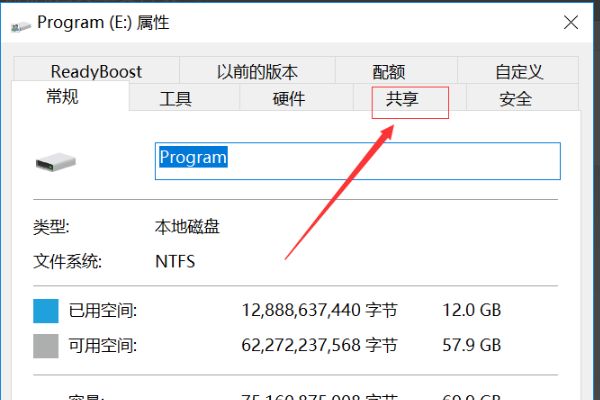Image resolution: width=600 pixels, height=400 pixels.
Task: Open the 共享 tab
Action: point(410,99)
